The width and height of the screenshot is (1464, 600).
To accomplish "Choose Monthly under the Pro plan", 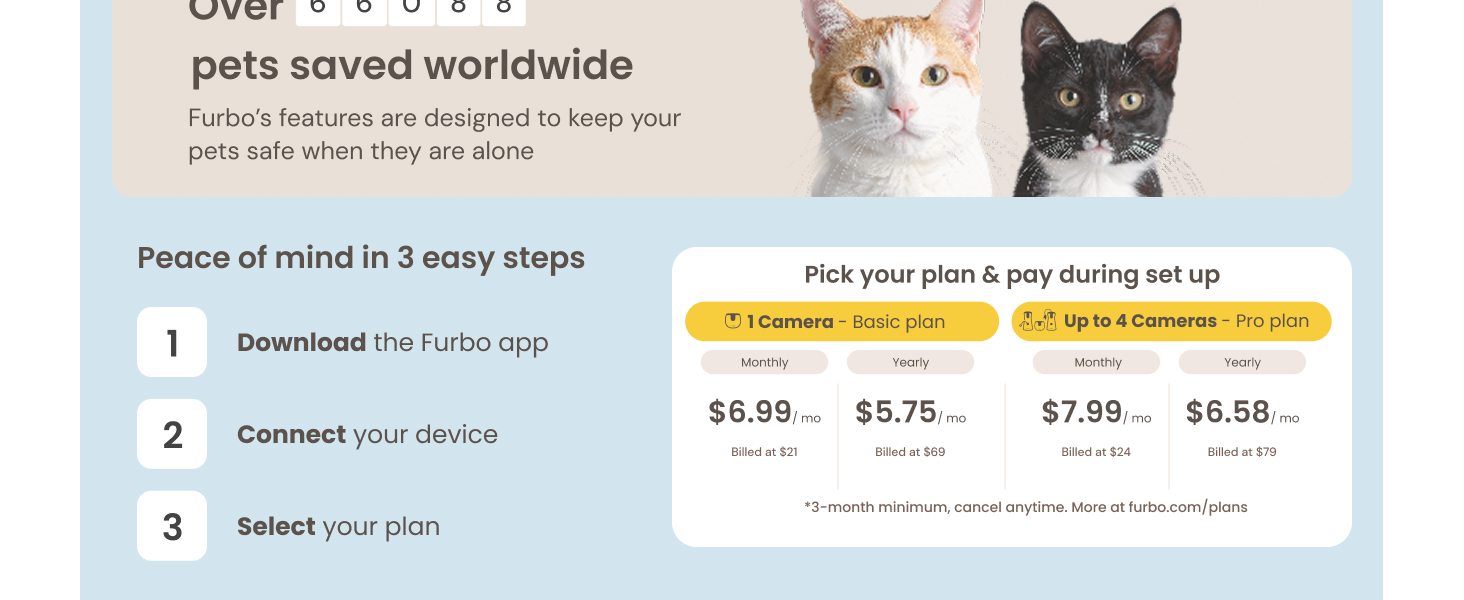I will [x=1098, y=362].
